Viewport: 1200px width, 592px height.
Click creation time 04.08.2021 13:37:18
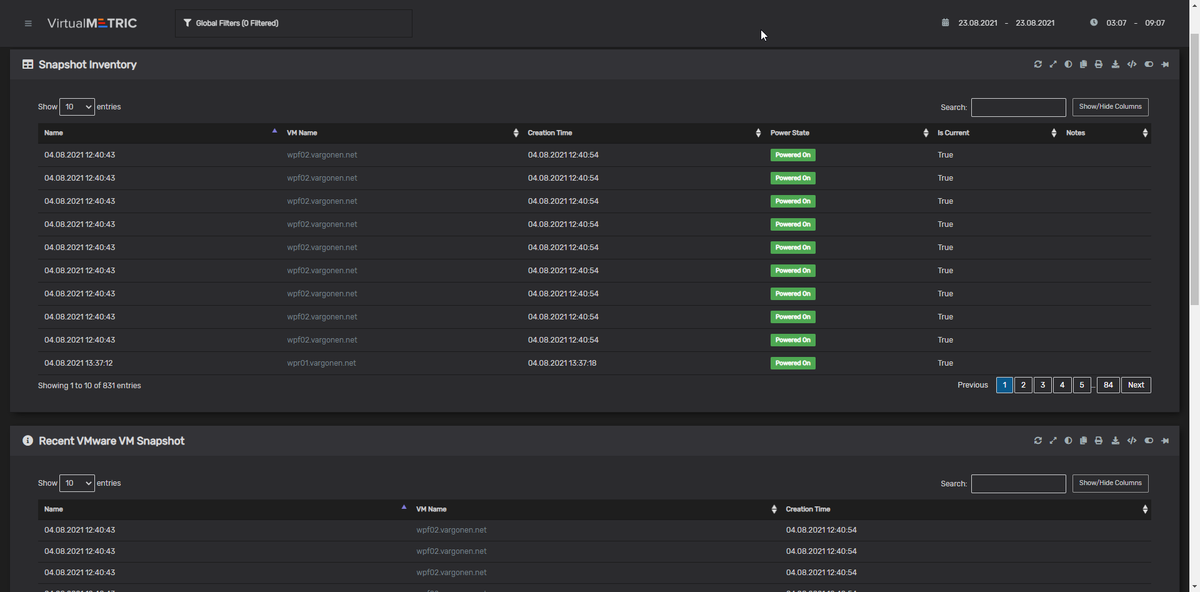click(x=562, y=363)
